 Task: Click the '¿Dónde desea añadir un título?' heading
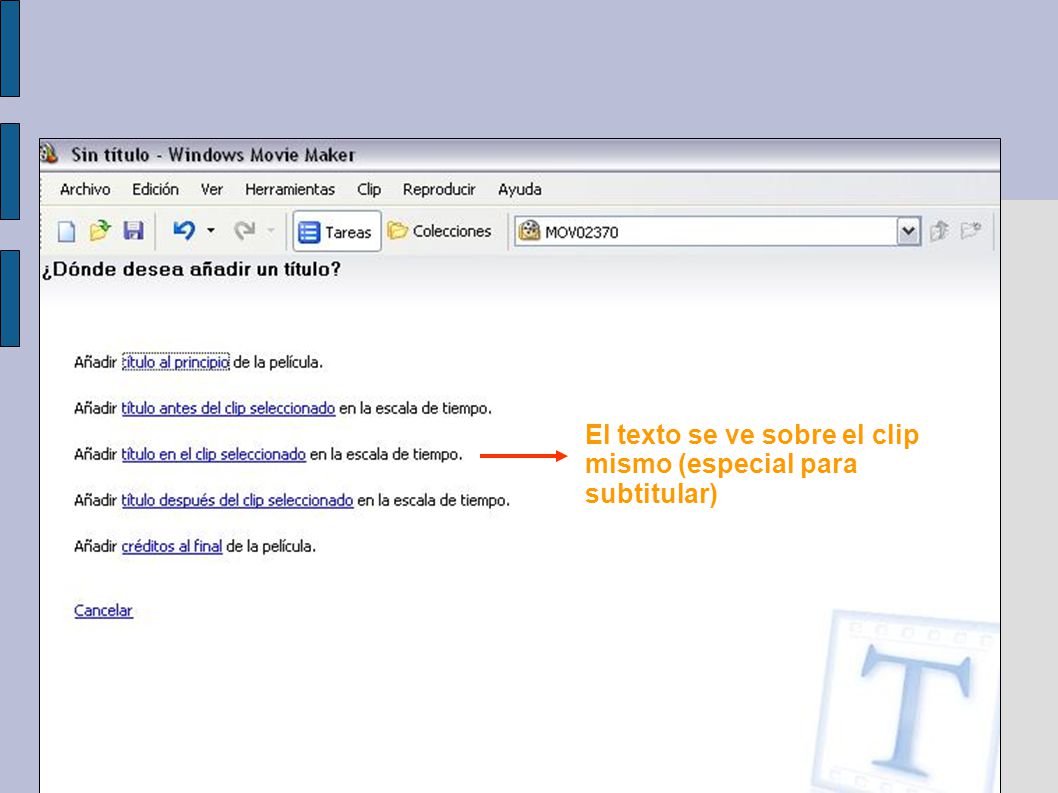(191, 269)
